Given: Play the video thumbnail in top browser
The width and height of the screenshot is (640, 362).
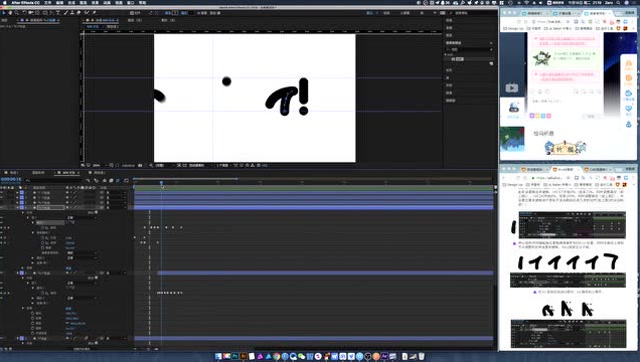Looking at the screenshot, I should (512, 88).
